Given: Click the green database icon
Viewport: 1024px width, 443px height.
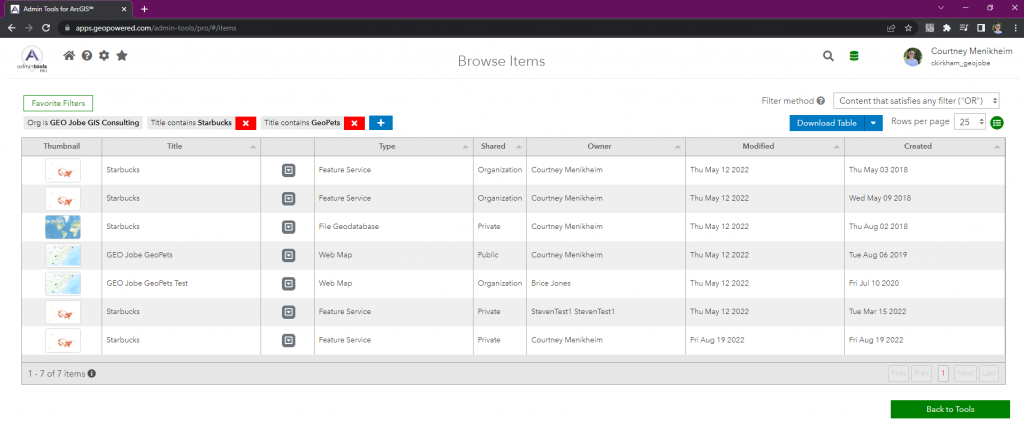Looking at the screenshot, I should click(854, 56).
